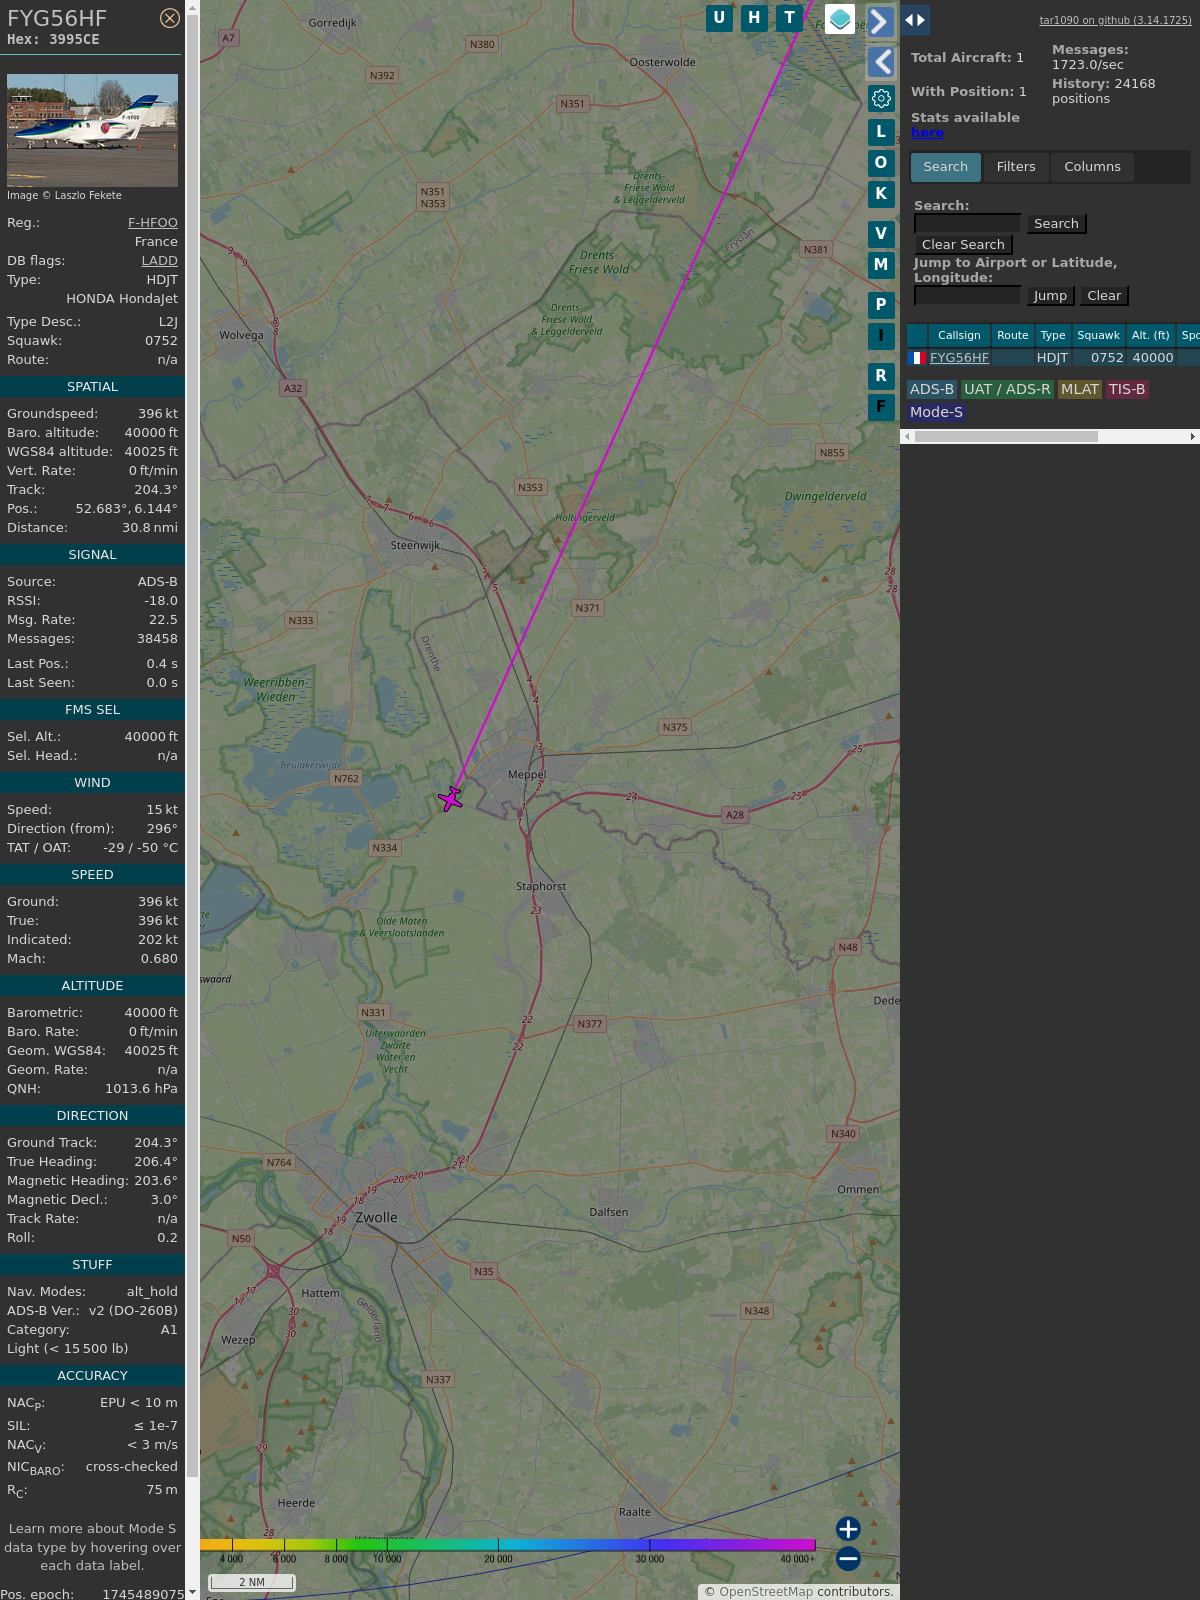
Task: Click the UAT / ADS-R legend label
Action: pyautogui.click(x=1007, y=389)
